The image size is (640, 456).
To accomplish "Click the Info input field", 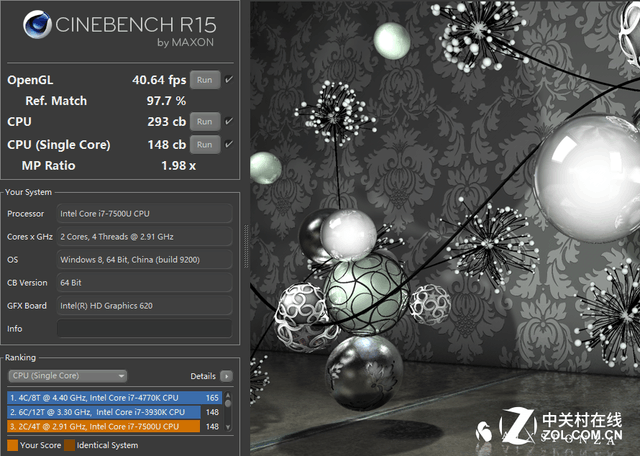I will click(144, 328).
